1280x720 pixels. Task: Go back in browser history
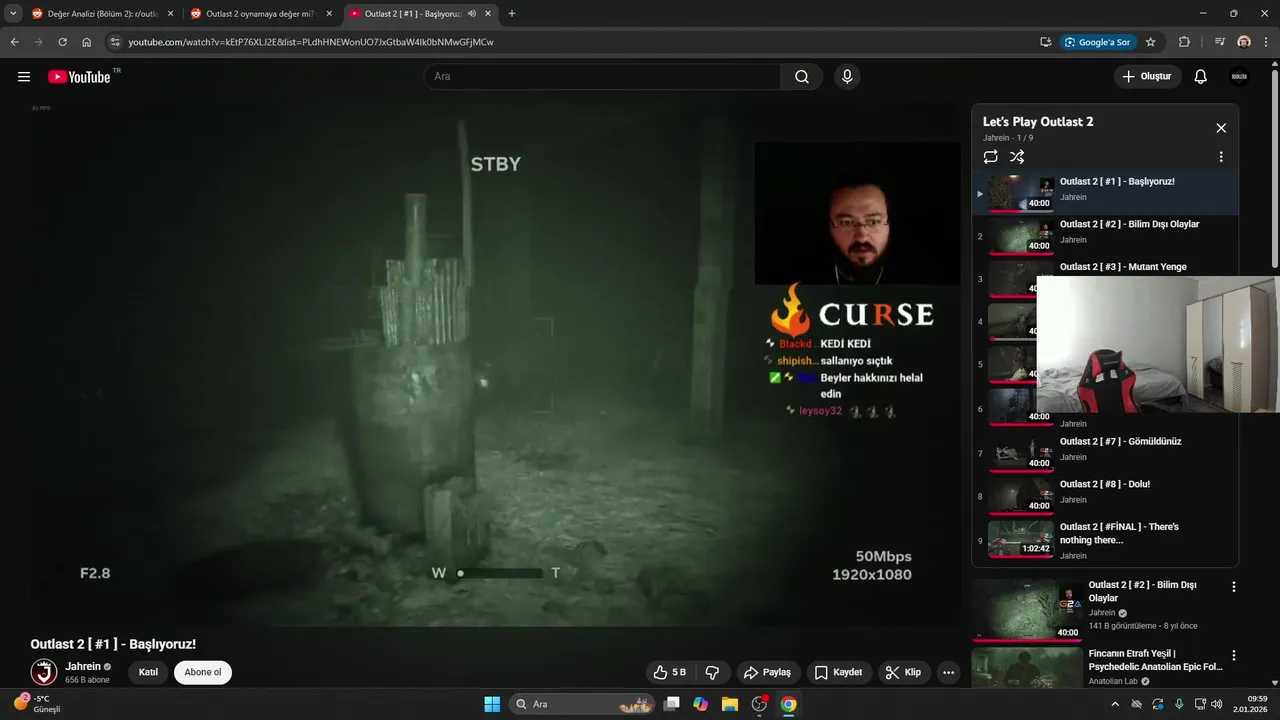15,42
